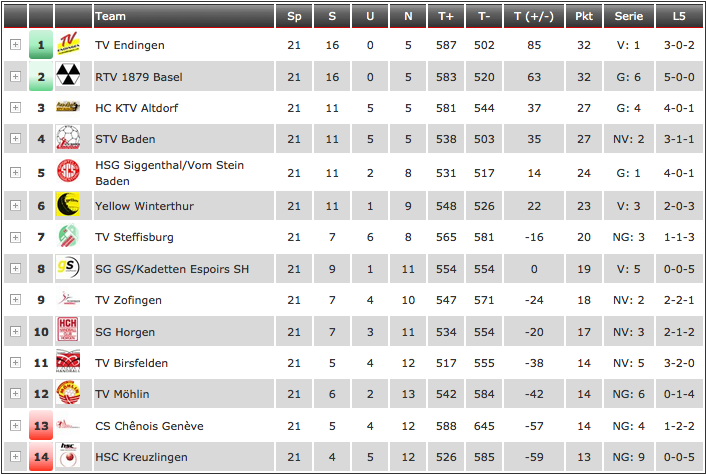
Task: Click the RTV 1879 Basel triangle logo
Action: [x=68, y=75]
